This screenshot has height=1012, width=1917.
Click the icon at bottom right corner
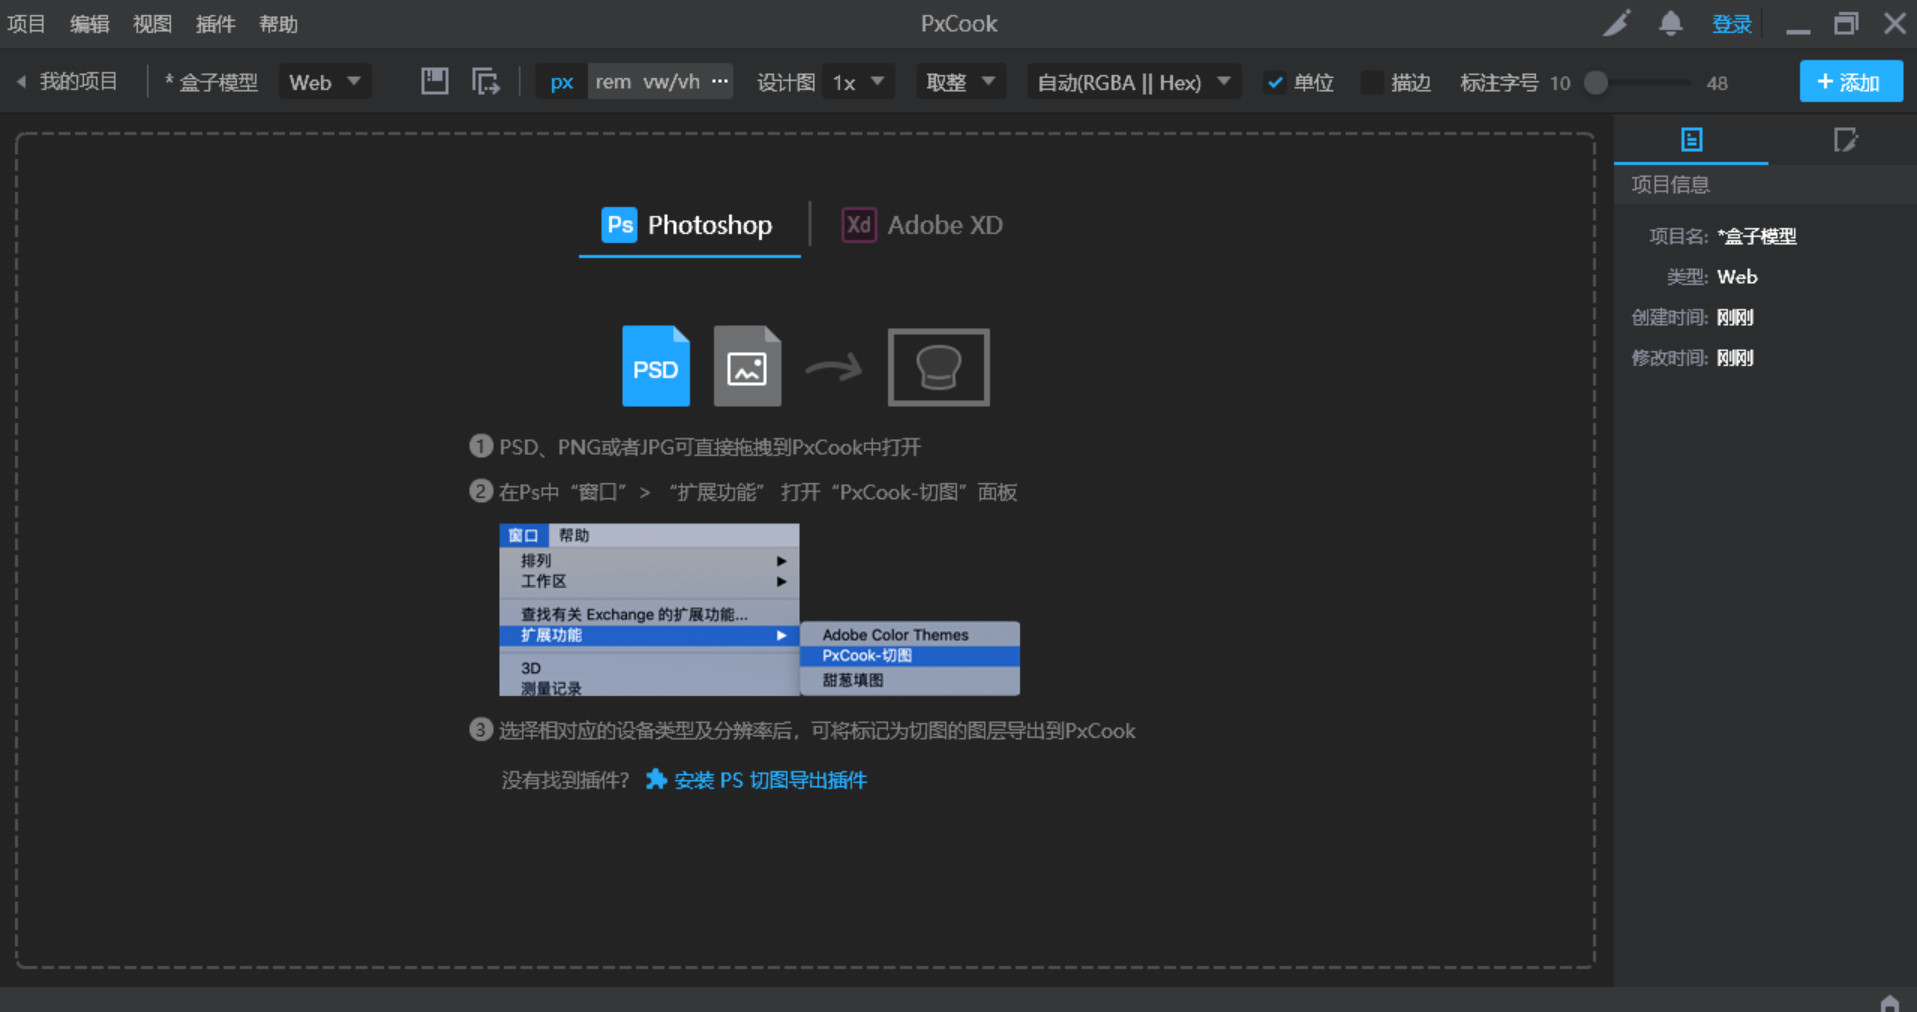pyautogui.click(x=1889, y=1002)
